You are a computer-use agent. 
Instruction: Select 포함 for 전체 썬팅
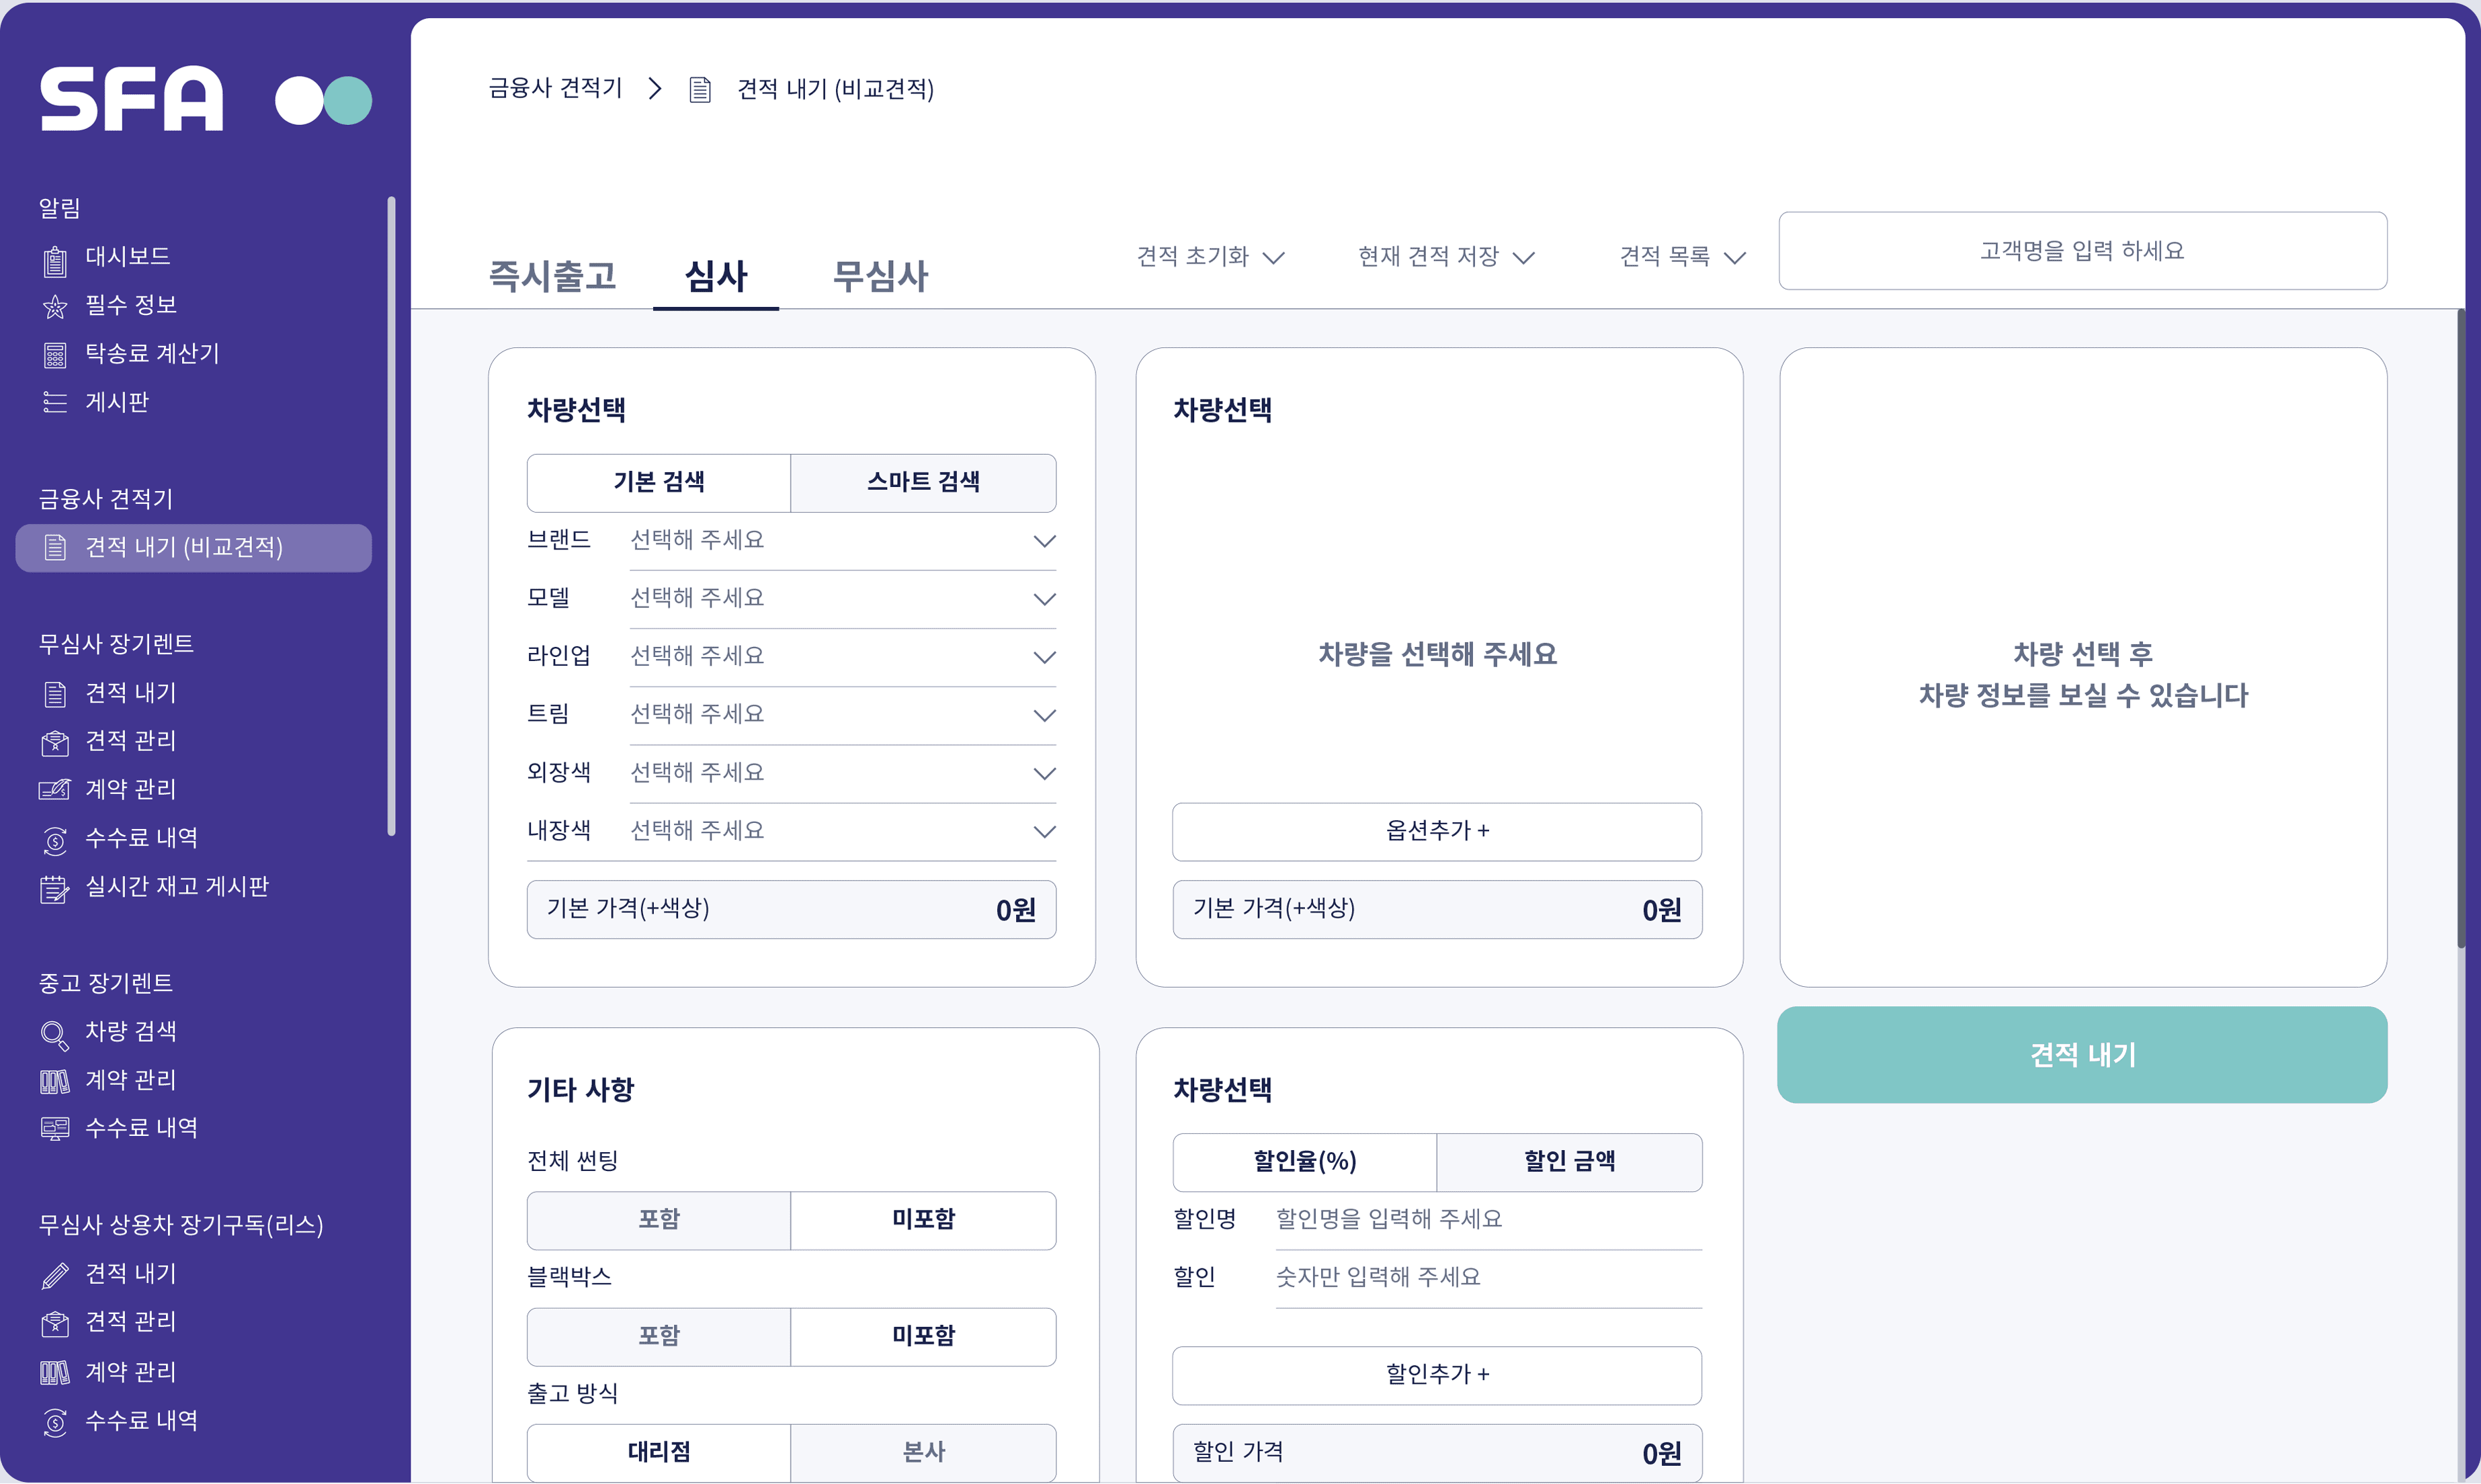[x=659, y=1219]
